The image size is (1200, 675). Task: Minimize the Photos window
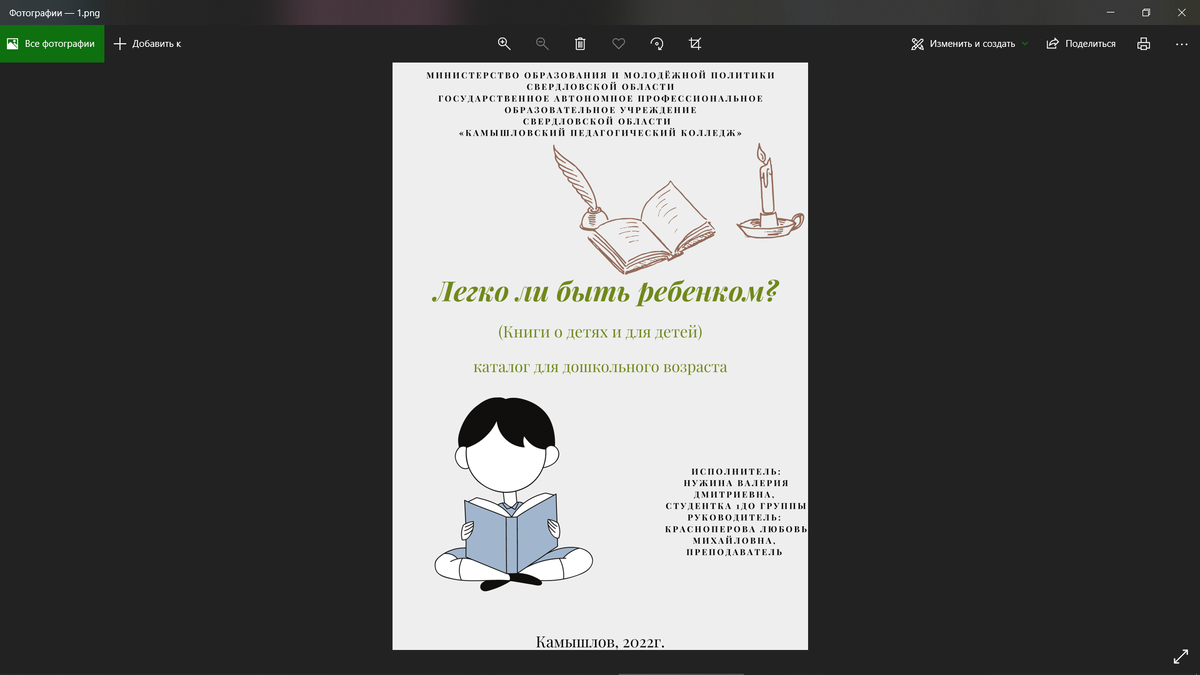pos(1111,12)
